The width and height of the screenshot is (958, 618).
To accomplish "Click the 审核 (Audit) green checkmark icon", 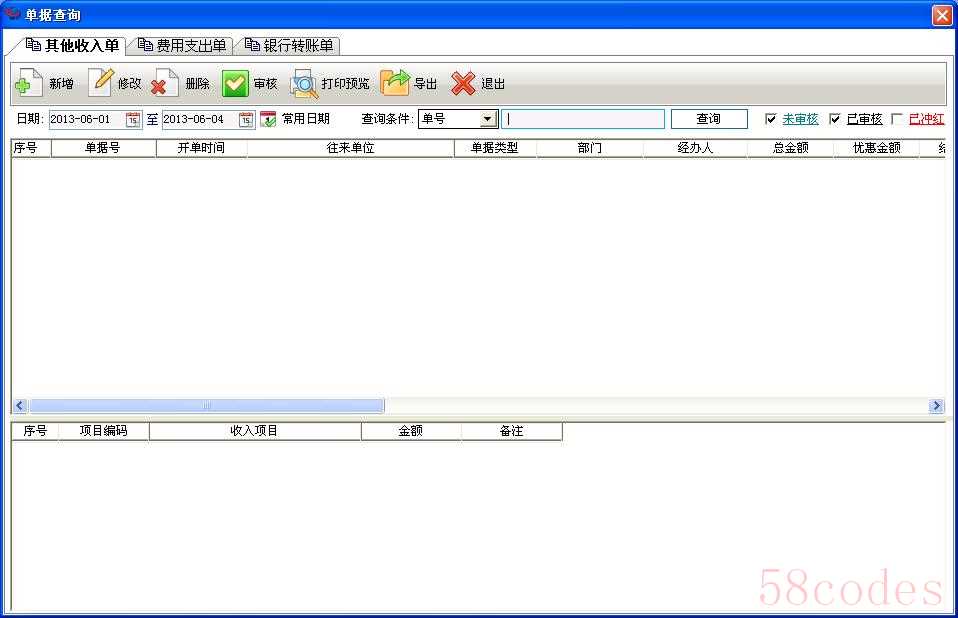I will (235, 83).
